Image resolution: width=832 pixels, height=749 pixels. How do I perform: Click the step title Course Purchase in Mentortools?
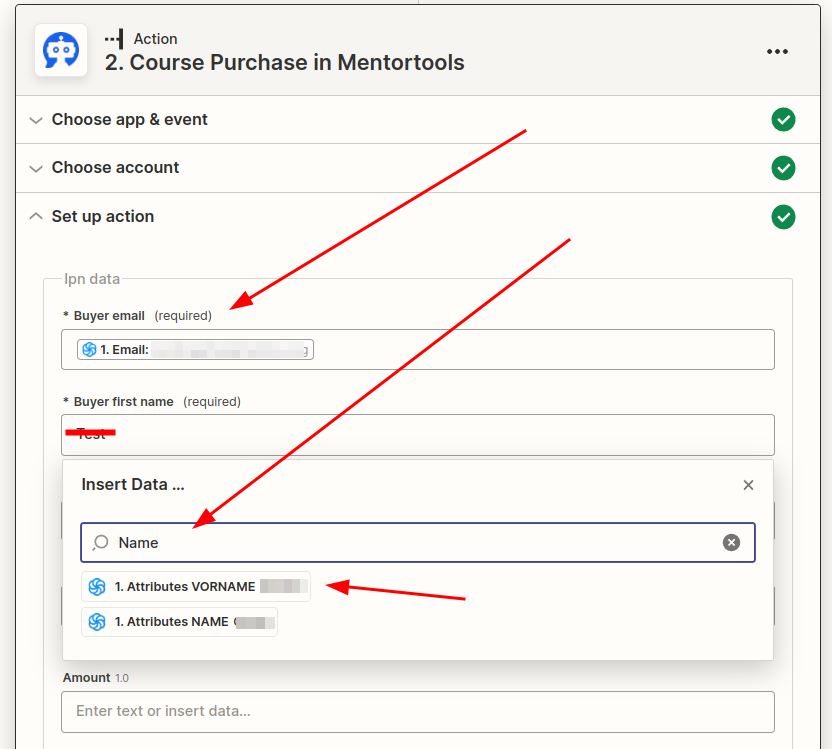coord(284,63)
